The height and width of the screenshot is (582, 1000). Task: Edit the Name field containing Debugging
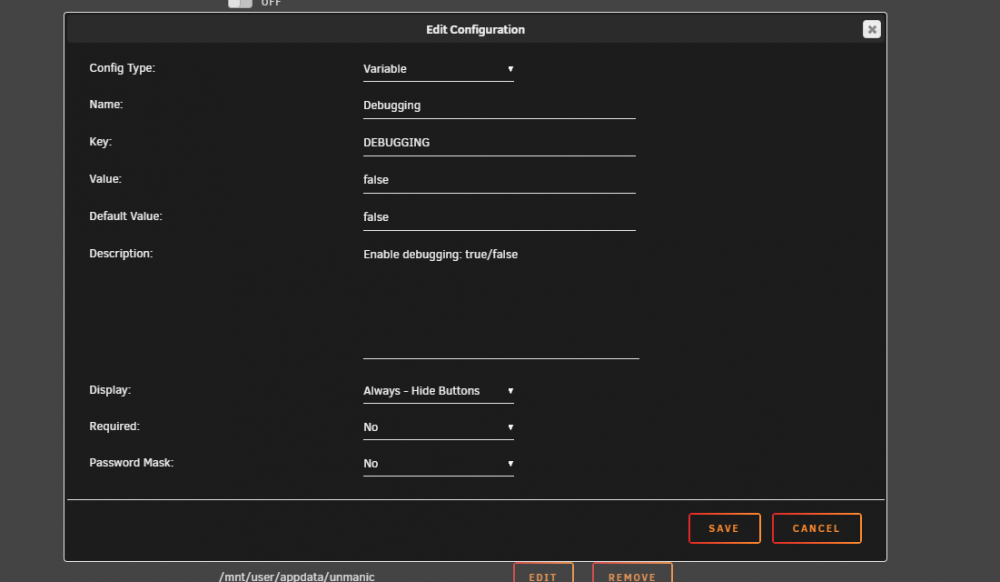tap(499, 106)
